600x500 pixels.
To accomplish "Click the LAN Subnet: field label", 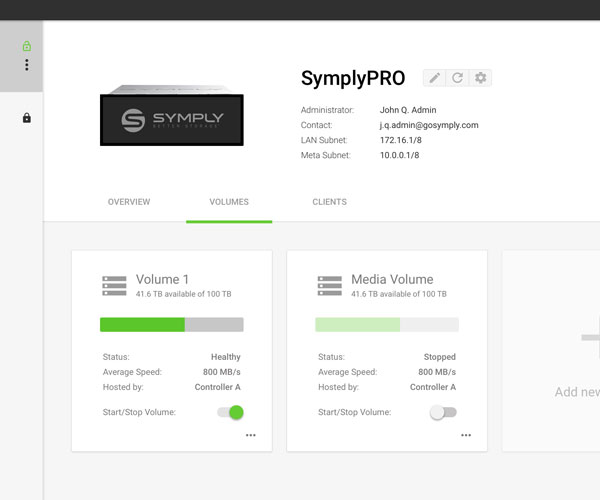I will tap(324, 140).
